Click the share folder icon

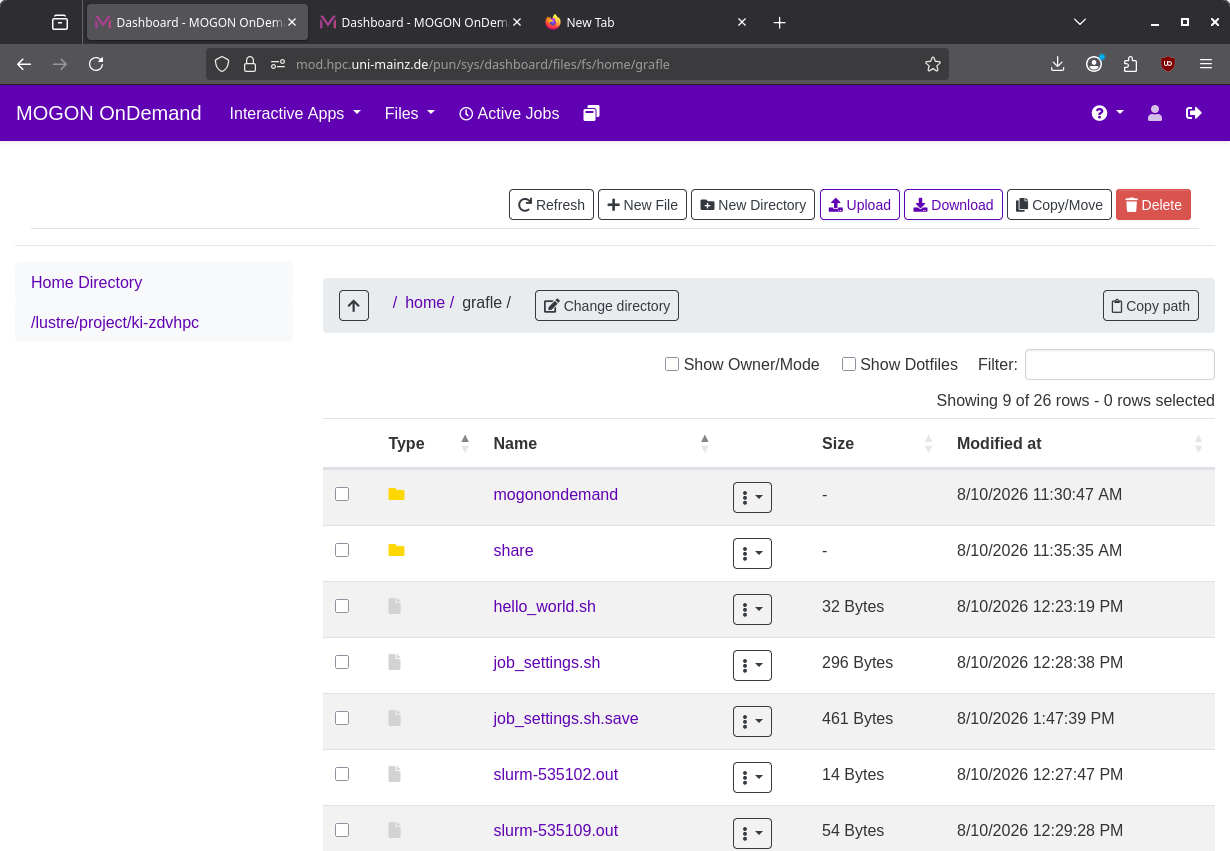coord(396,550)
